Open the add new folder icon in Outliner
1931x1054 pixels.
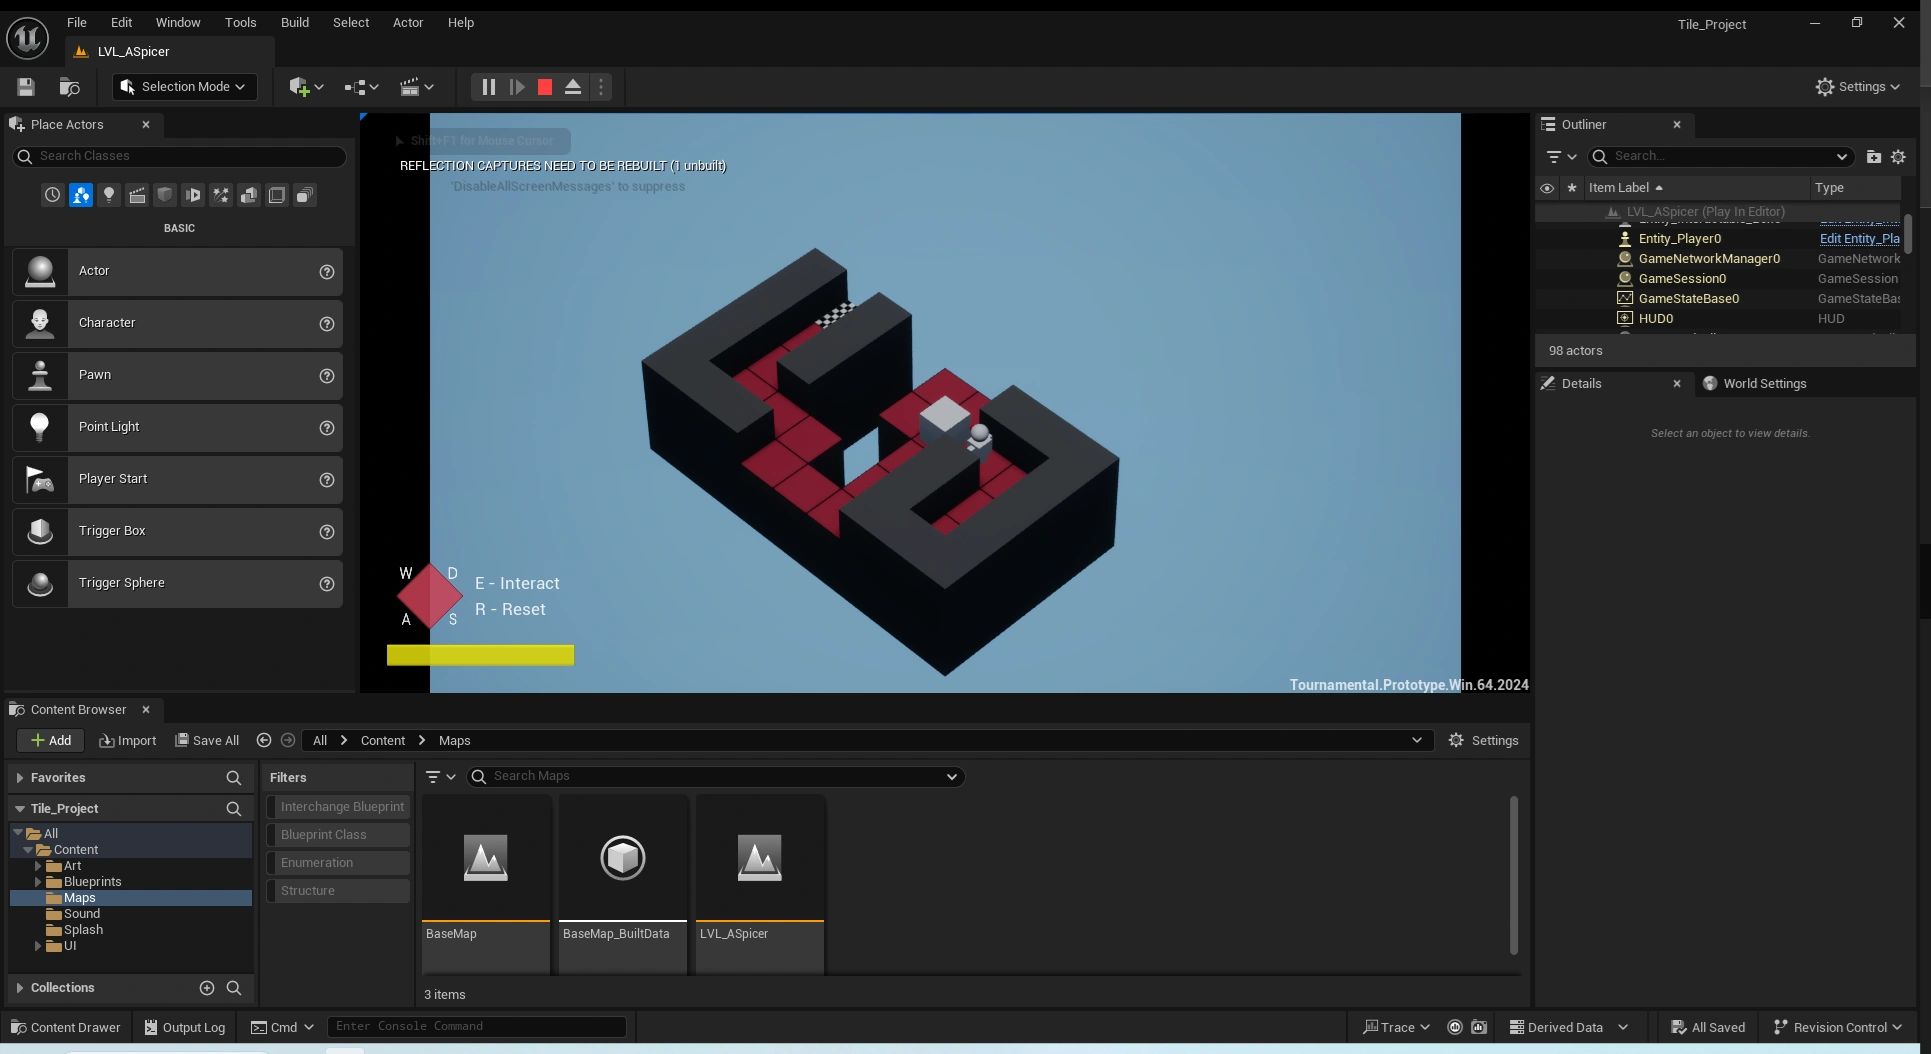point(1873,156)
